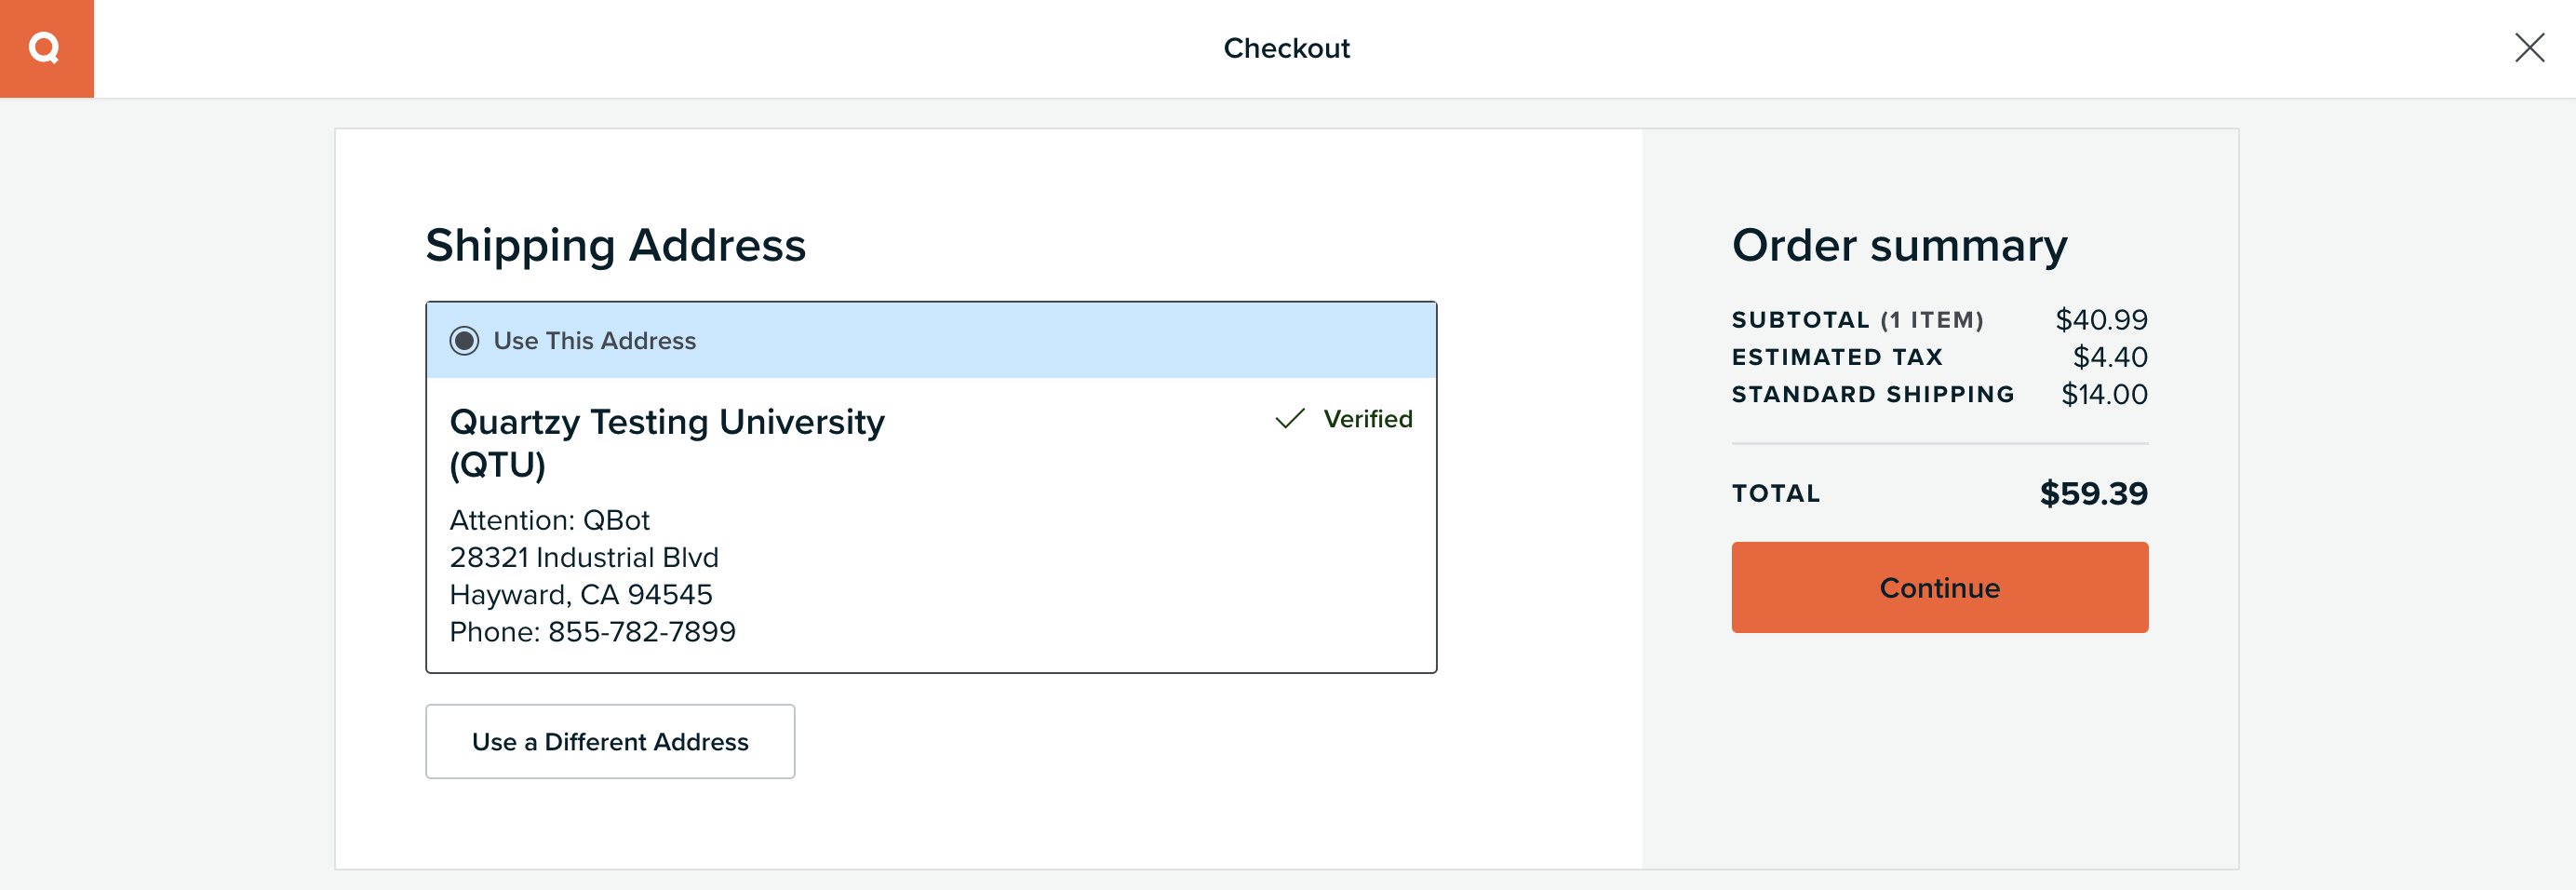This screenshot has height=890, width=2576.
Task: Click the phone number 855-782-7899
Action: coord(641,631)
